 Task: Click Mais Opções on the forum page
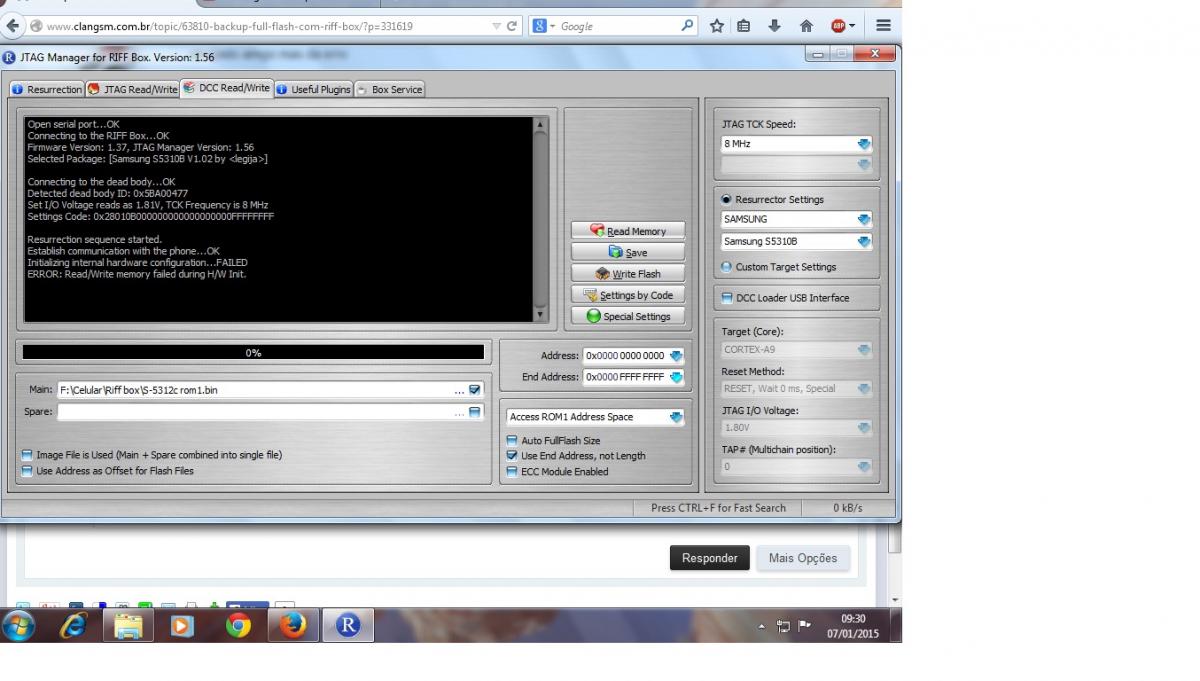coord(803,558)
